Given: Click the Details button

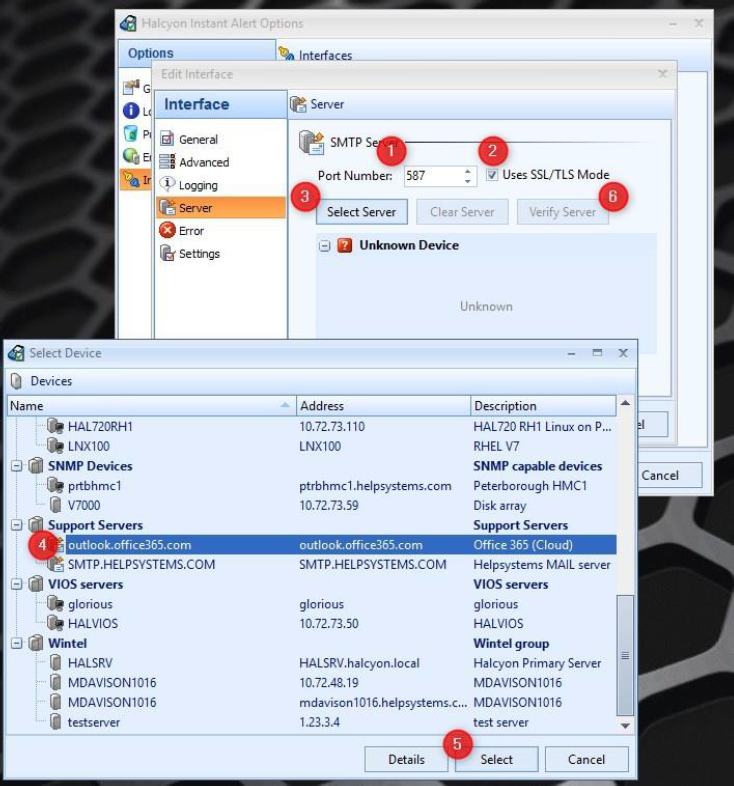Looking at the screenshot, I should [406, 759].
